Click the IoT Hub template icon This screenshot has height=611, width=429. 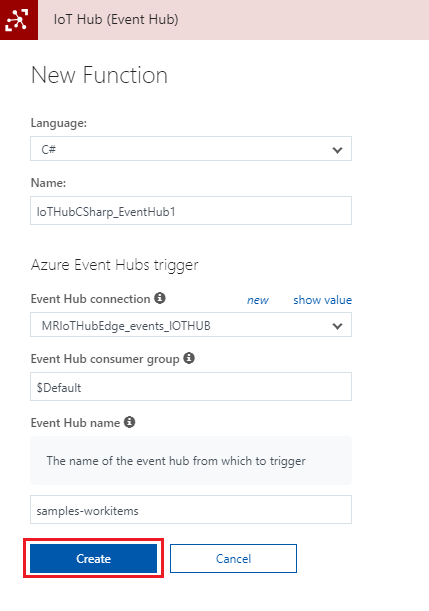(19, 19)
